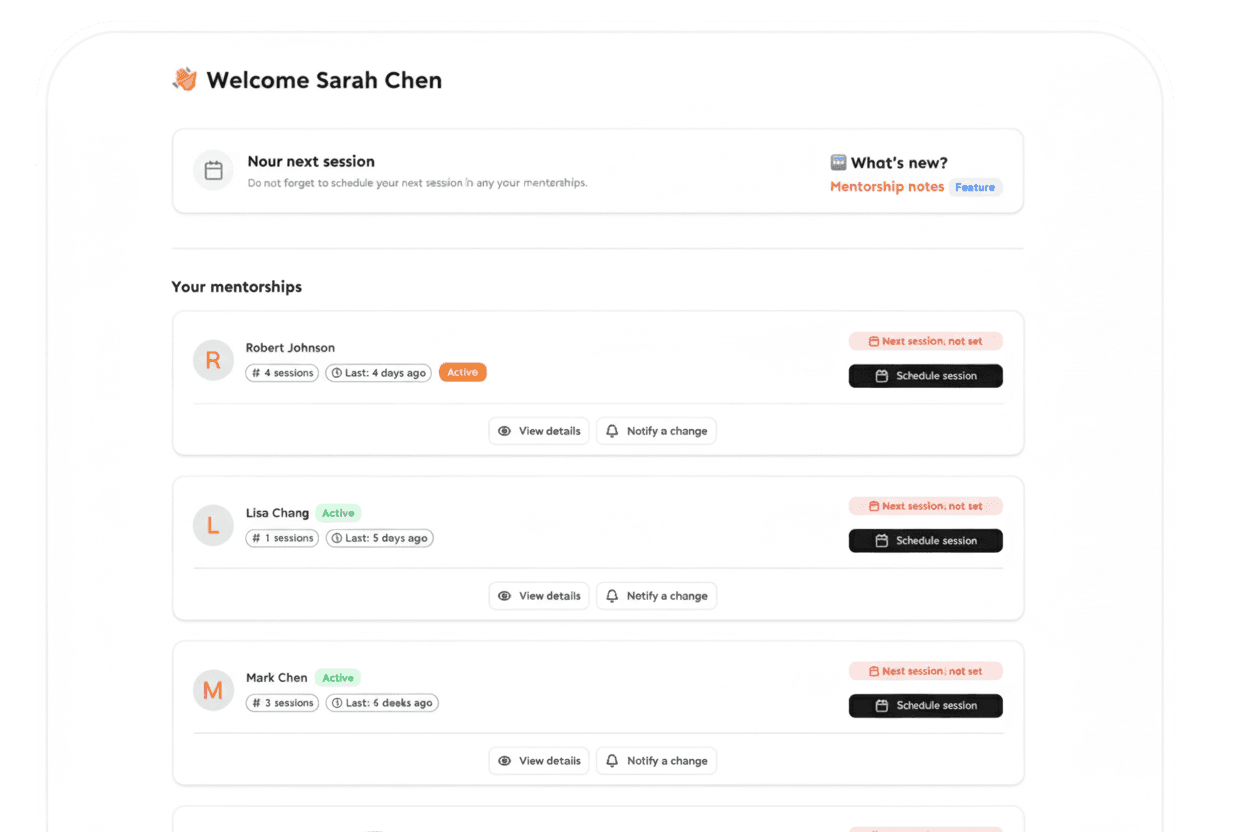Click Robert Johnson's 'Next session not set' tag
The height and width of the screenshot is (832, 1248).
pos(925,341)
